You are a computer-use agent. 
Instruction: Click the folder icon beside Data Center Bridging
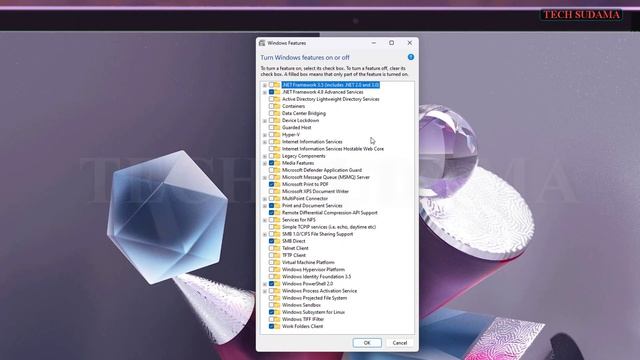coord(277,113)
